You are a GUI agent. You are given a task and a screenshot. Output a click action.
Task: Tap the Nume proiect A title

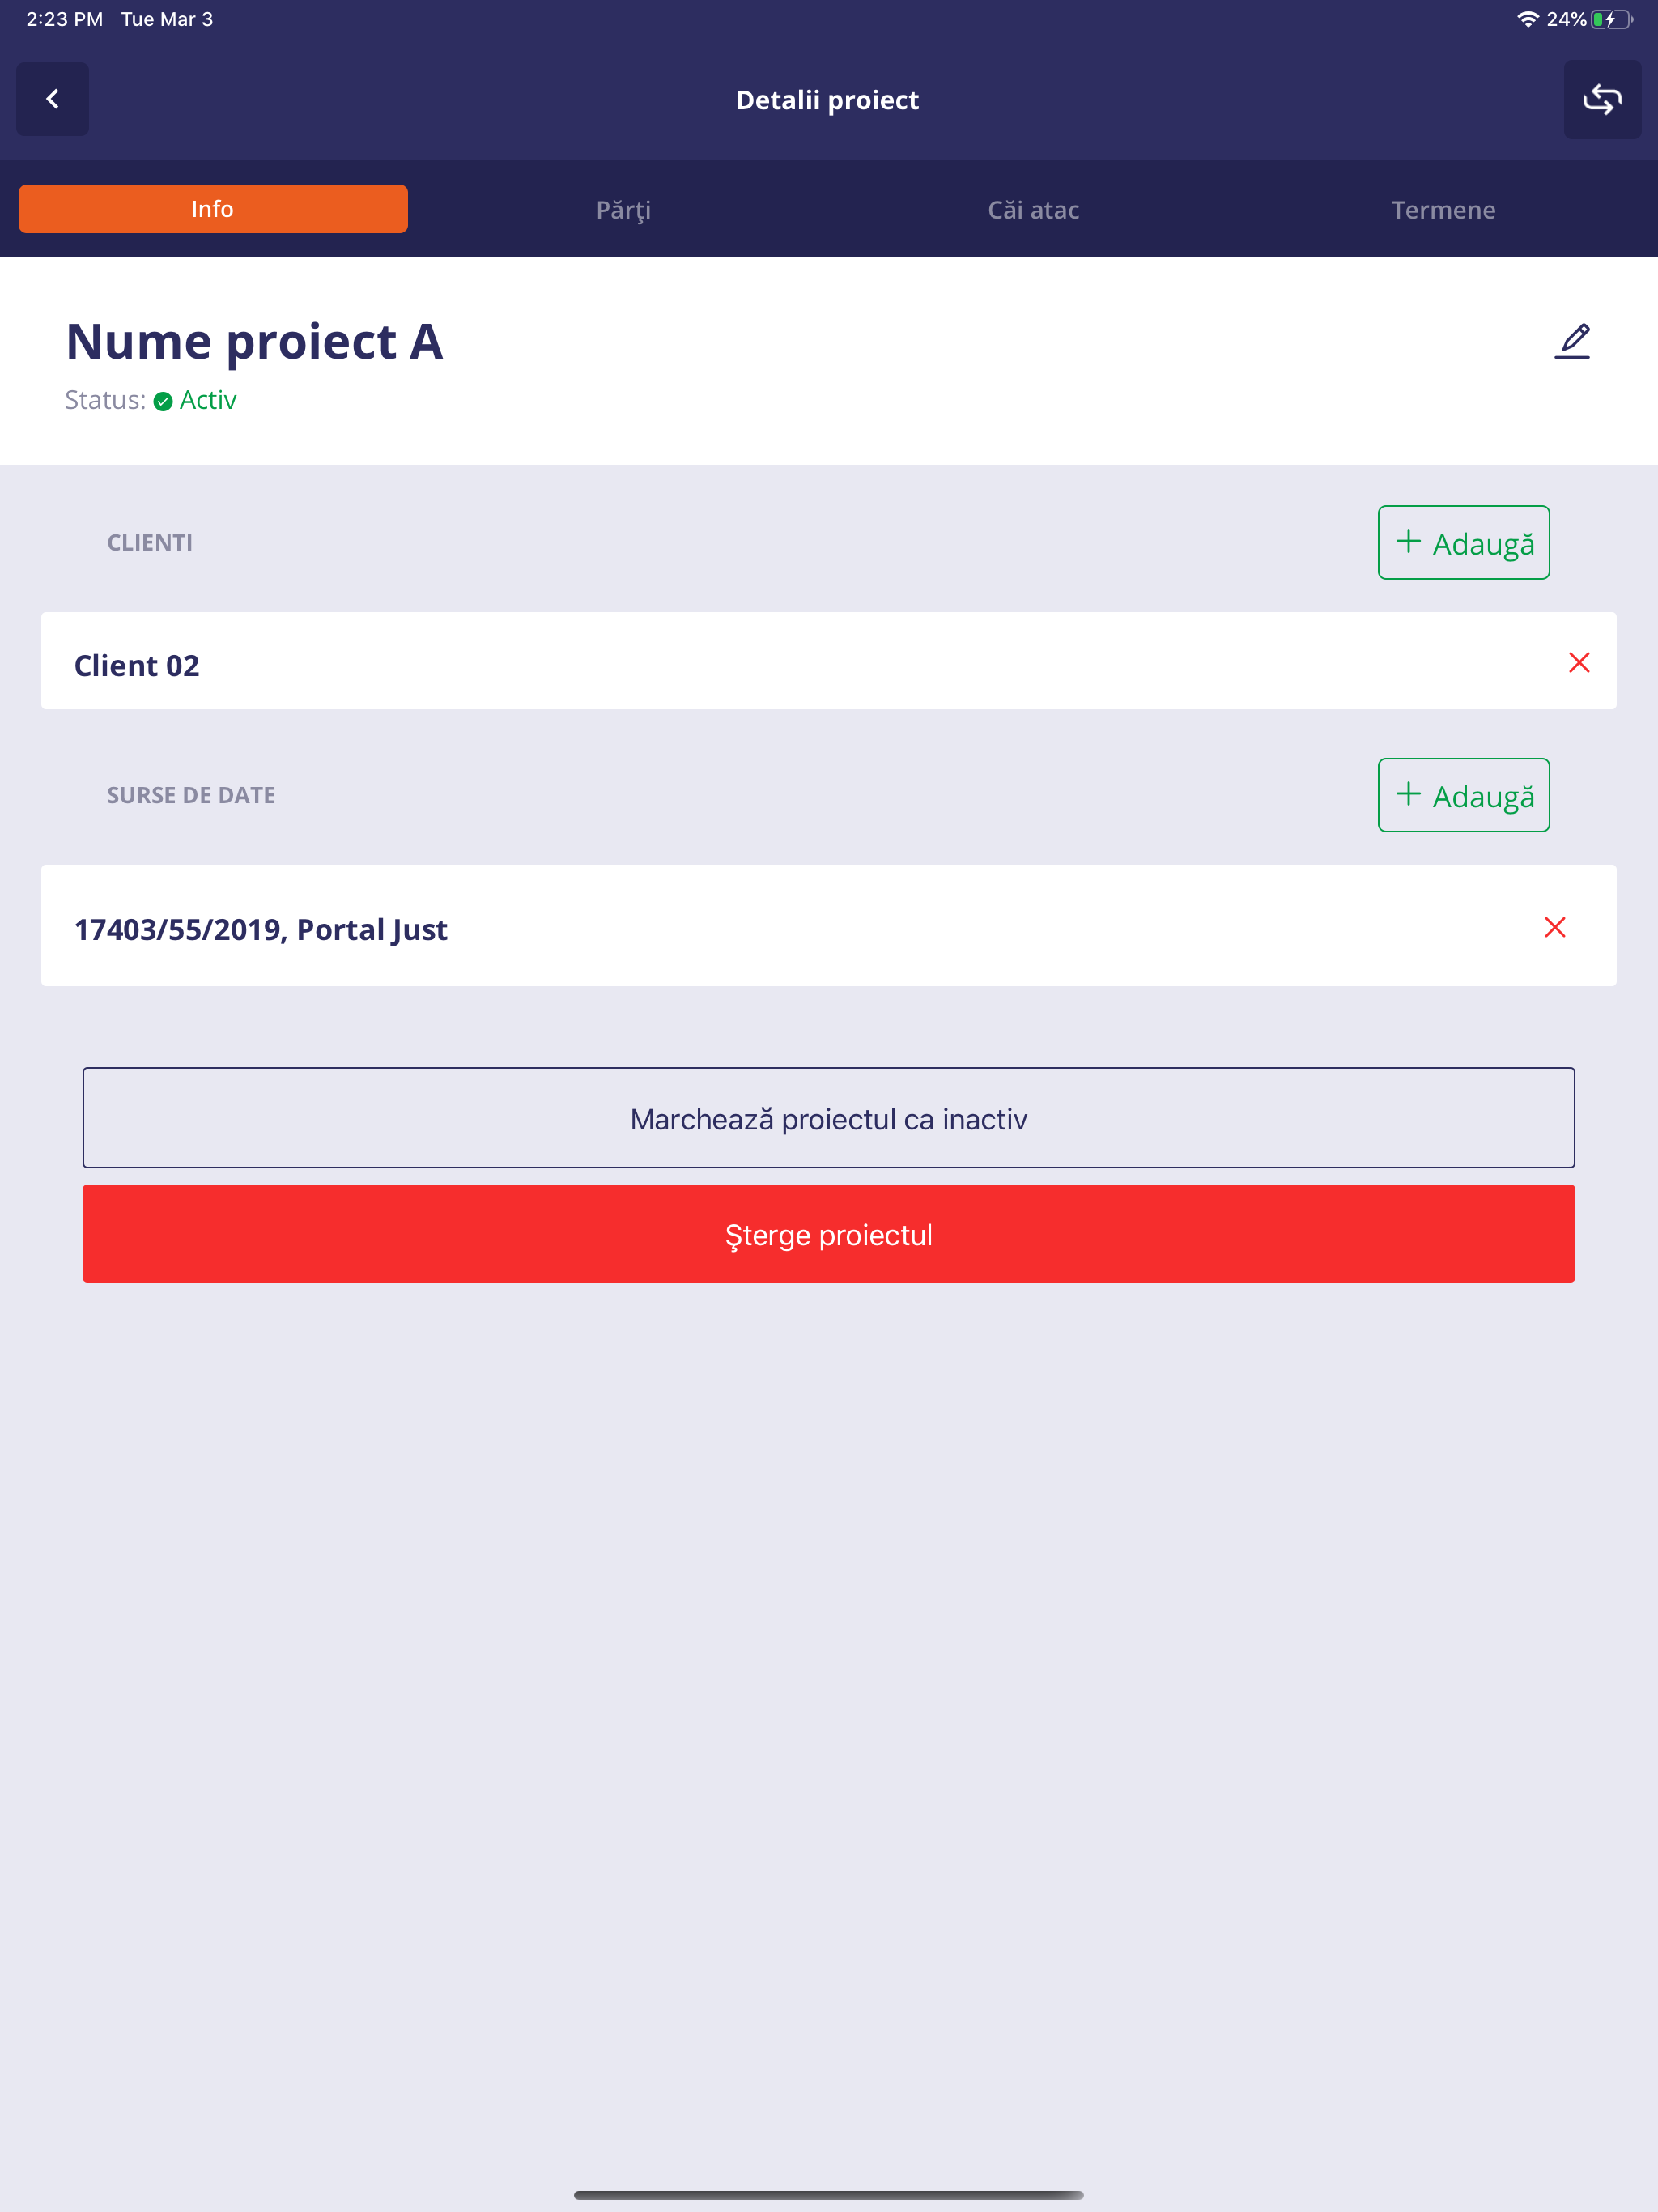(254, 342)
